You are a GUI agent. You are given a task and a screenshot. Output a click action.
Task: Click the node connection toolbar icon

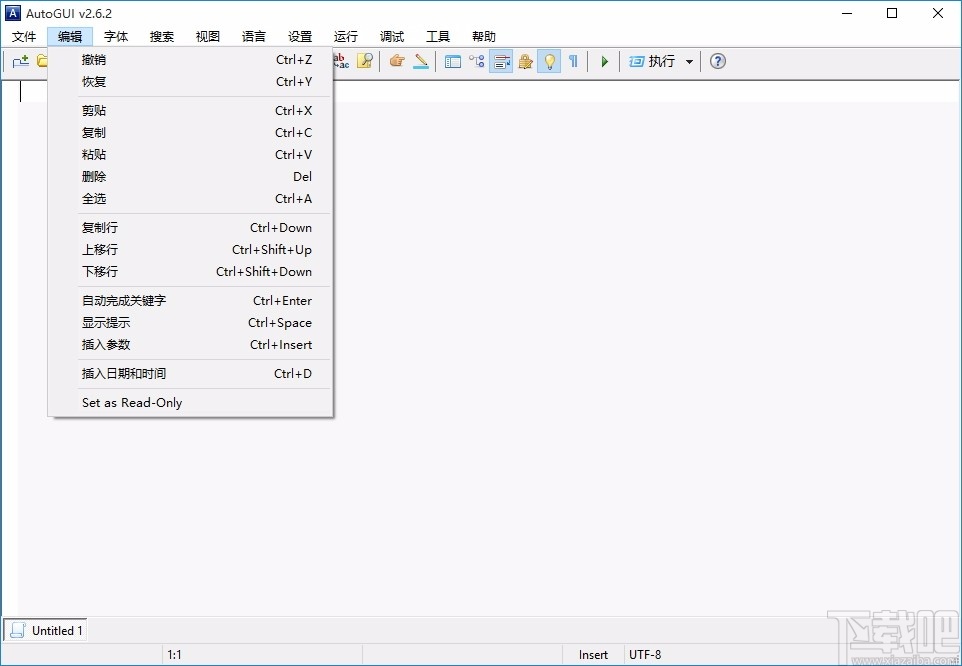[477, 61]
